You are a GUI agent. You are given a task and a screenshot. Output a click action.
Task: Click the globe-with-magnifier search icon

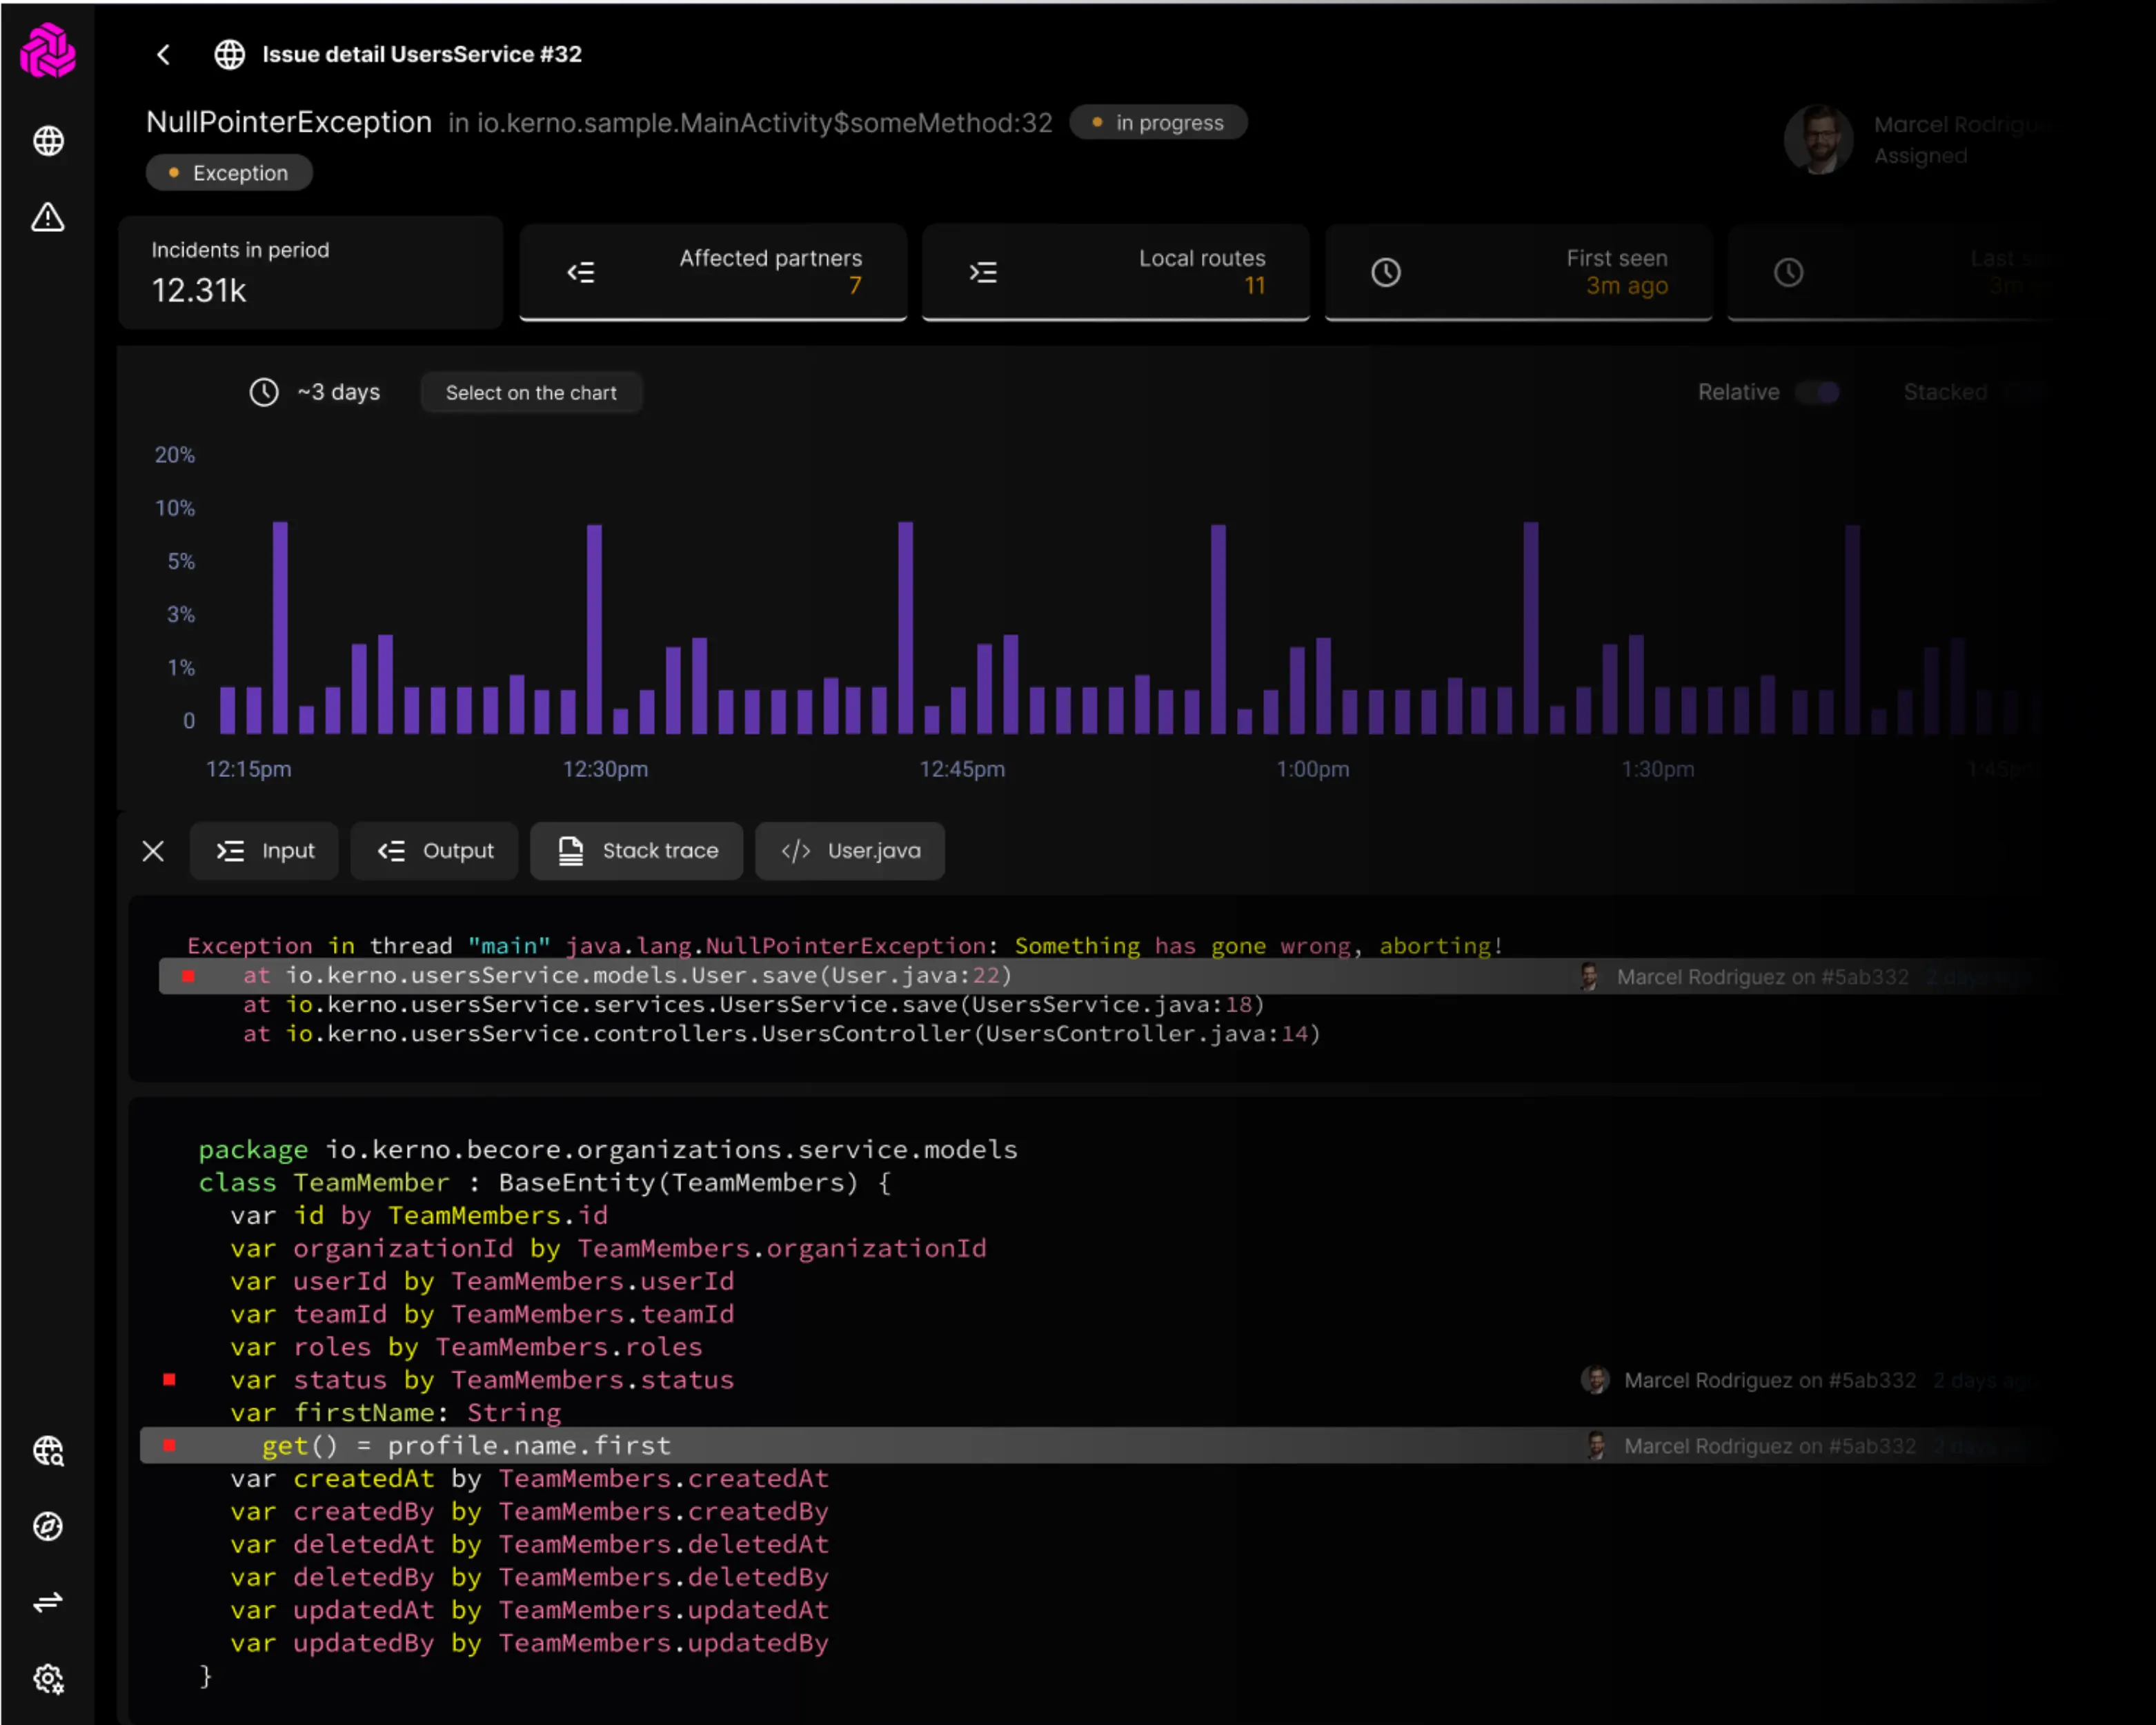(x=47, y=1451)
